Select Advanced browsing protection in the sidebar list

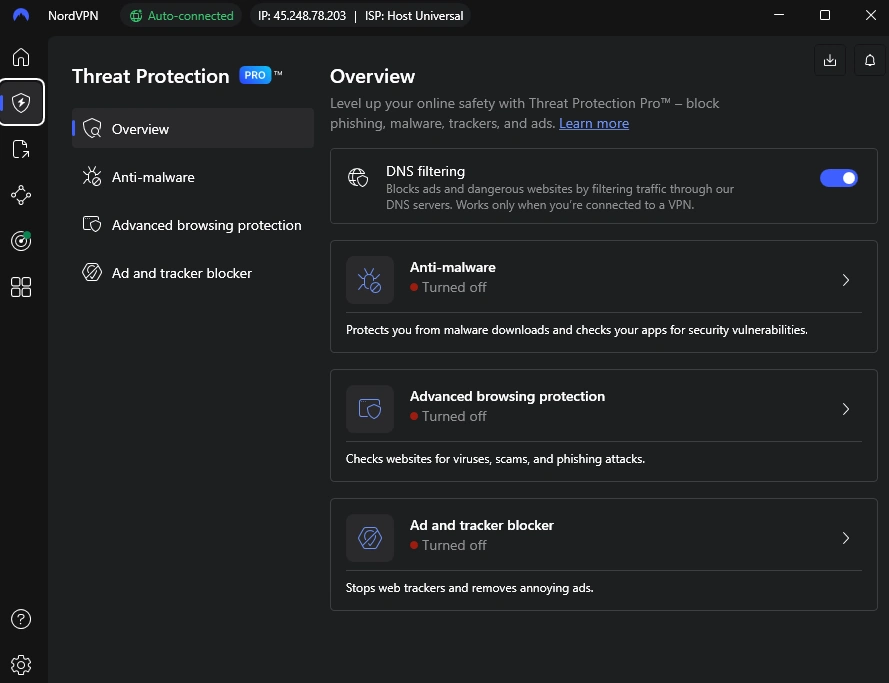click(x=206, y=225)
